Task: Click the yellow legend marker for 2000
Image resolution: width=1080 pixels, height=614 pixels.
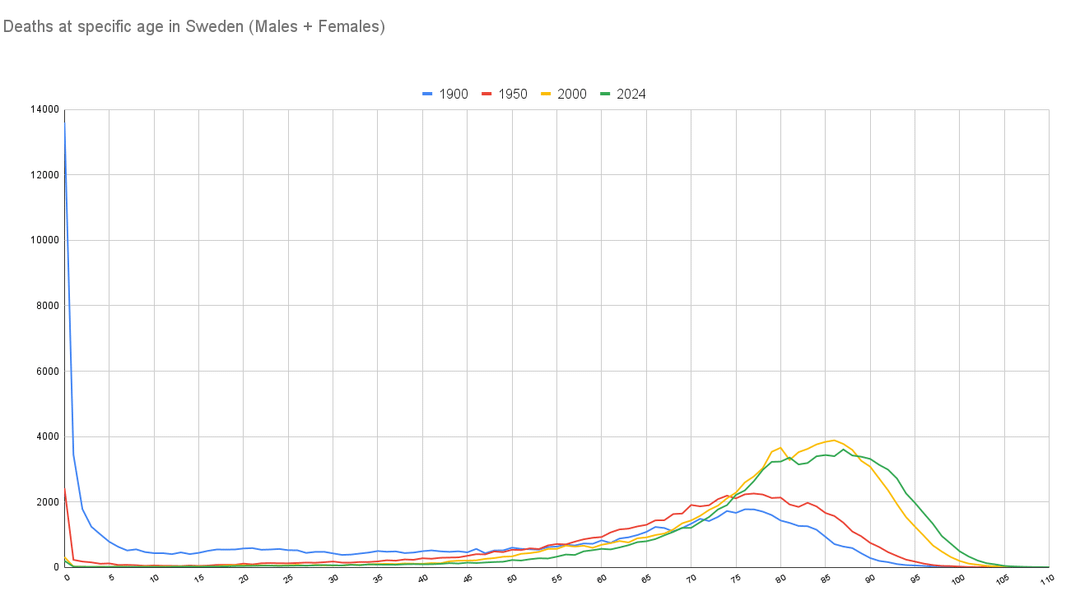Action: (x=547, y=94)
